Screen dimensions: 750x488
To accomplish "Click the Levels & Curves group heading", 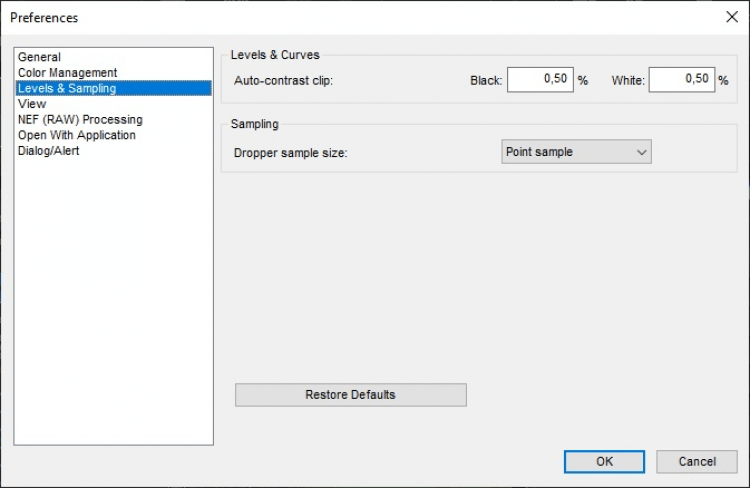I will (275, 55).
